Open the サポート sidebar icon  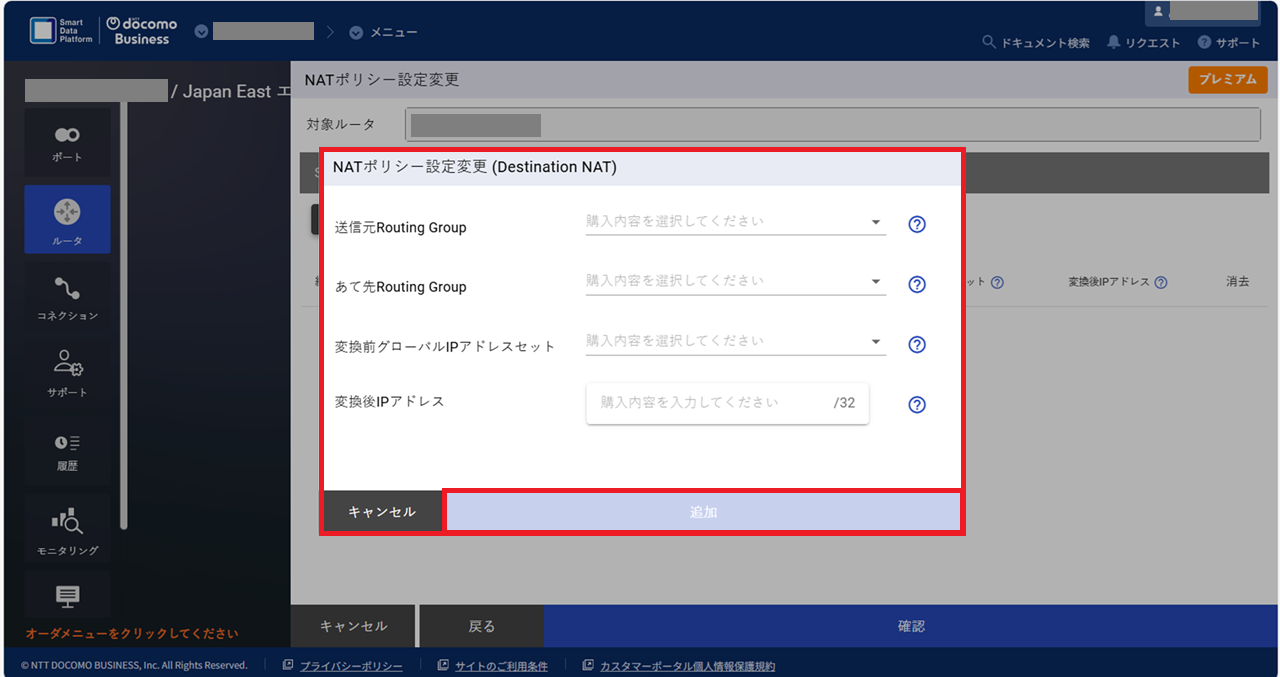[67, 372]
